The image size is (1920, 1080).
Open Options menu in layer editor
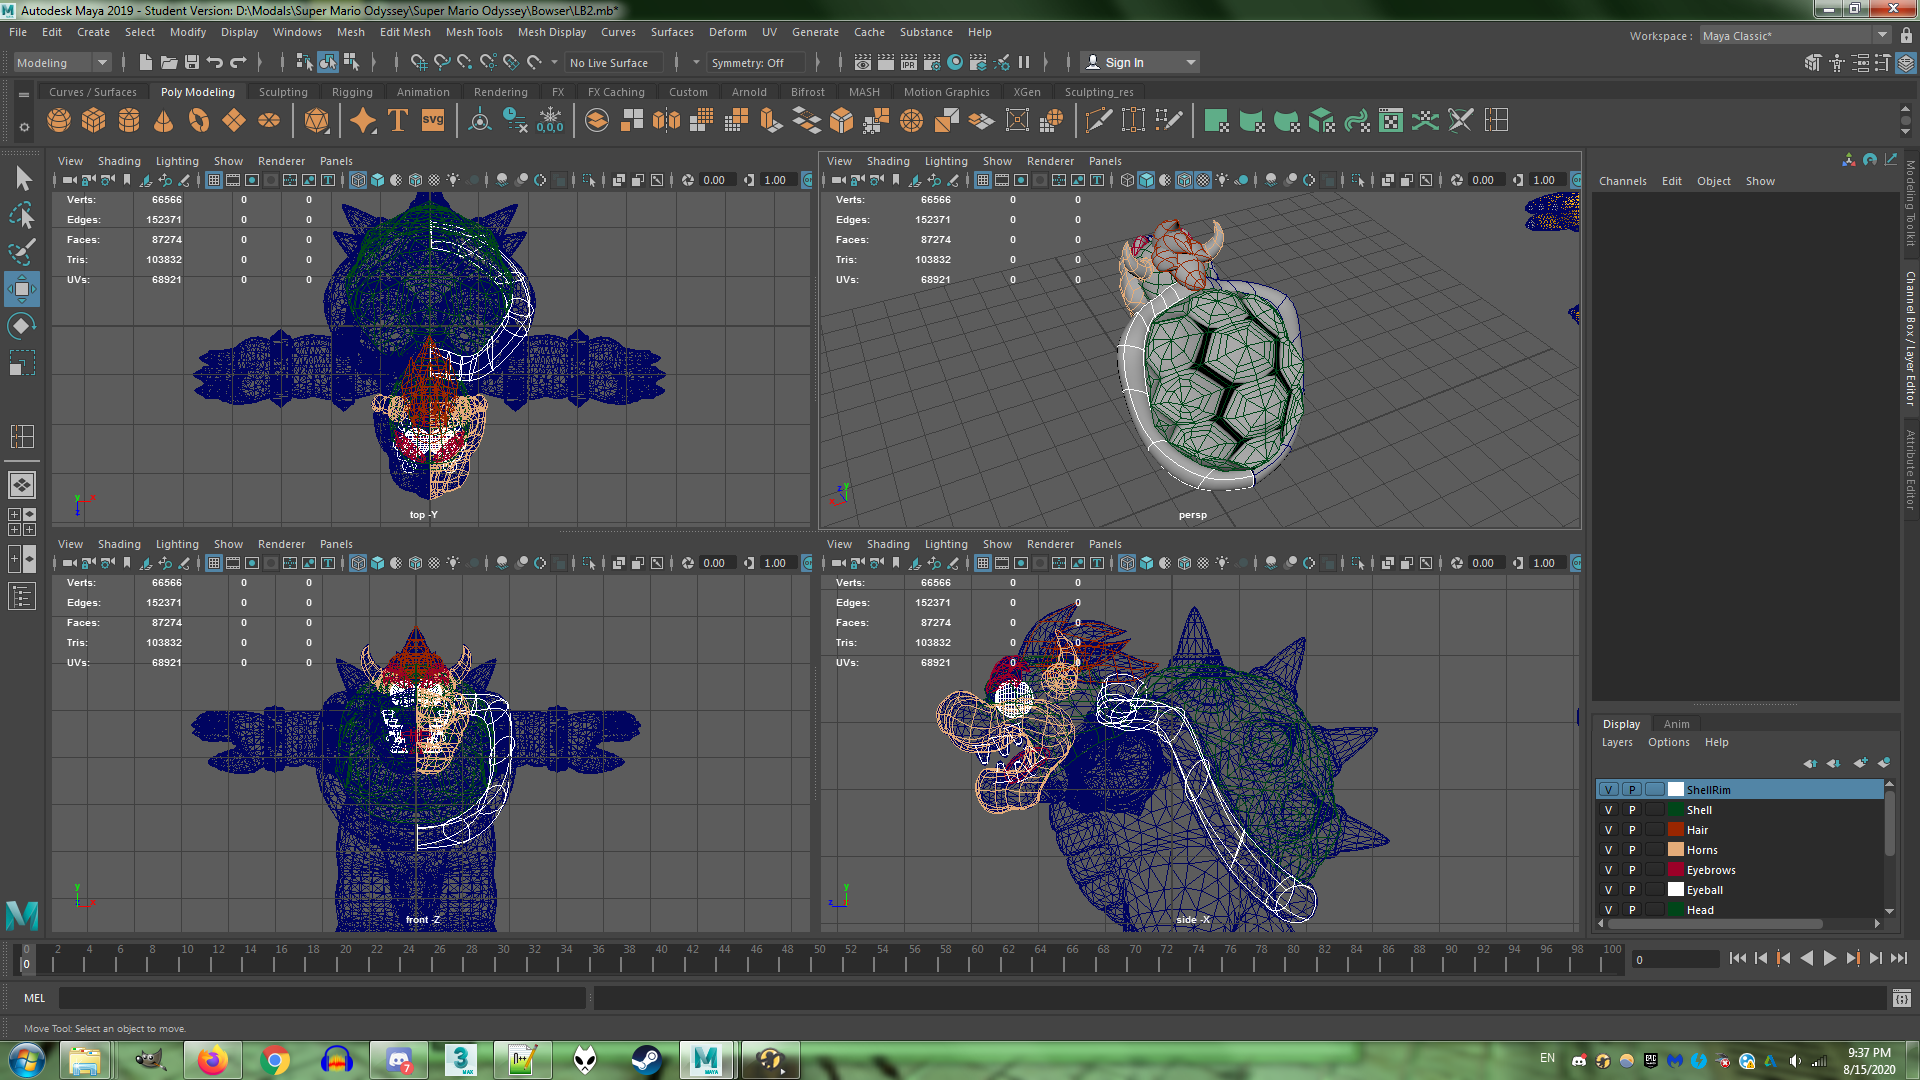(1668, 742)
